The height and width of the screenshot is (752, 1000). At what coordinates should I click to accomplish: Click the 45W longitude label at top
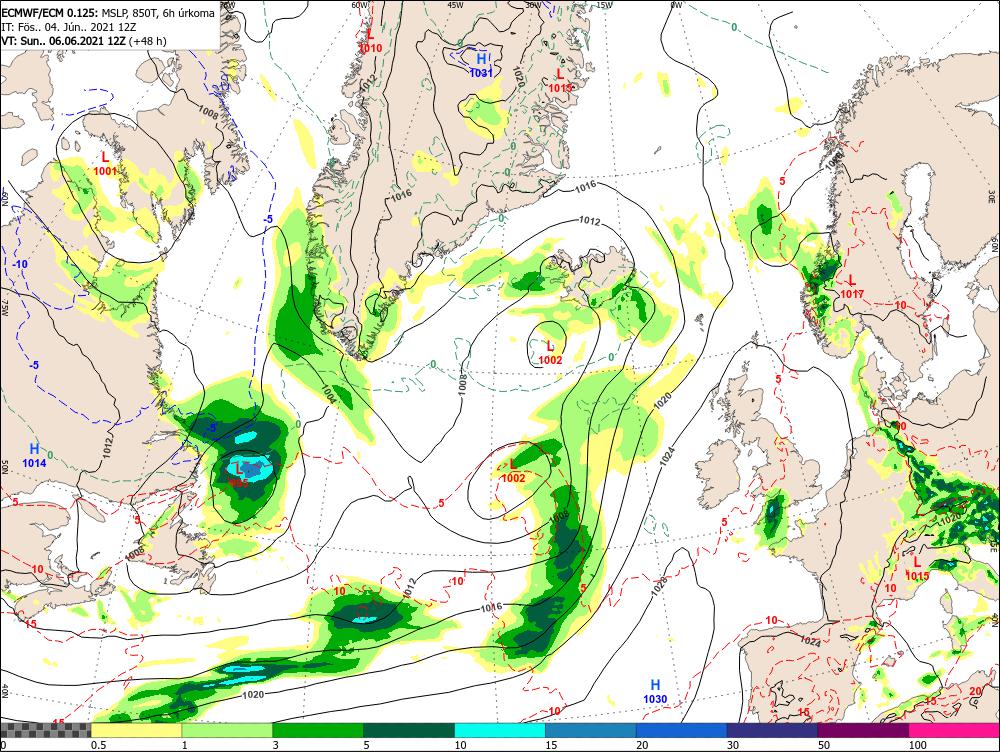[455, 5]
